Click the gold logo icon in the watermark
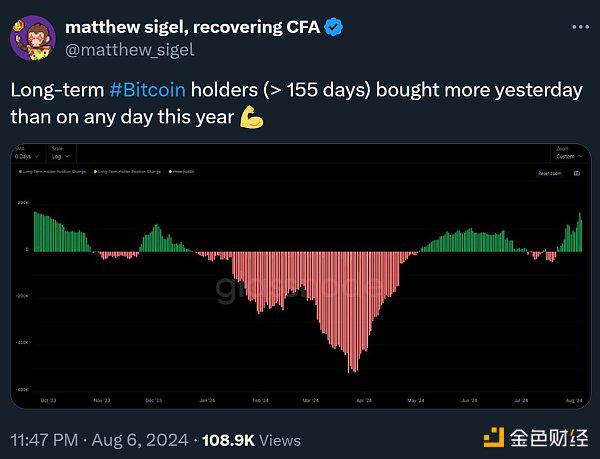The height and width of the screenshot is (459, 600). click(492, 436)
